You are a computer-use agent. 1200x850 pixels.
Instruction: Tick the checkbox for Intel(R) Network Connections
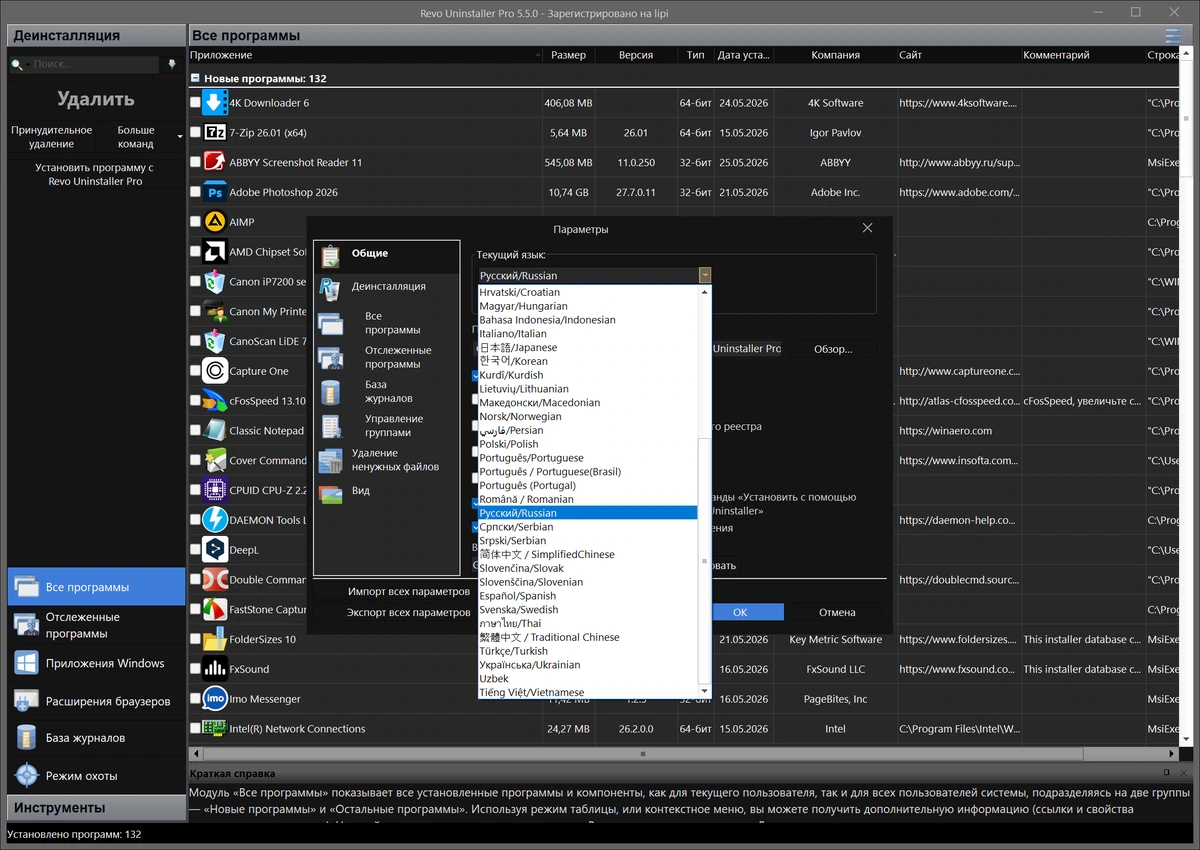pos(195,729)
